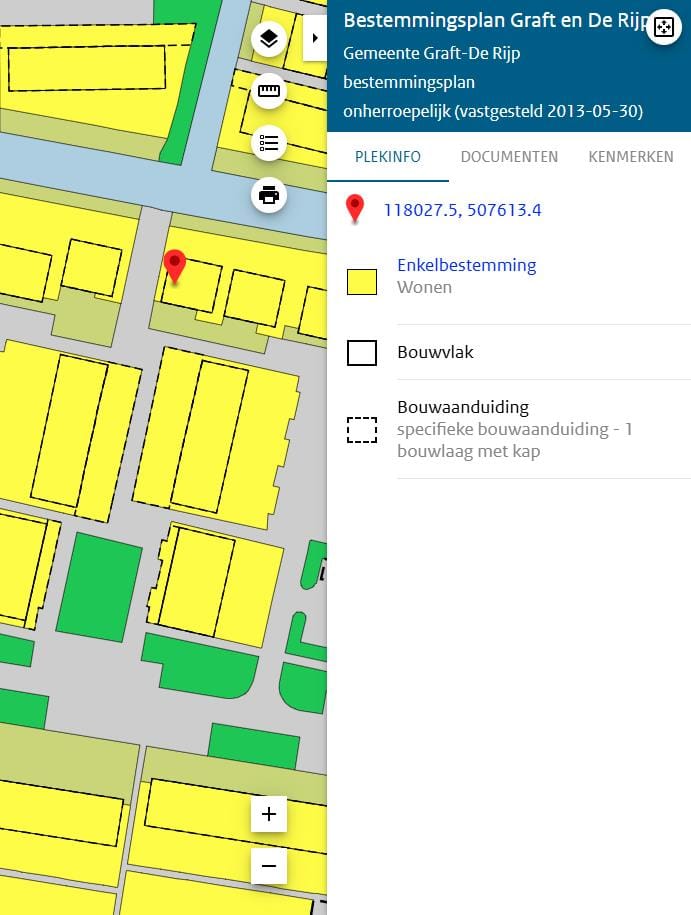Open the KENMERKEN tab
691x915 pixels.
click(x=630, y=157)
